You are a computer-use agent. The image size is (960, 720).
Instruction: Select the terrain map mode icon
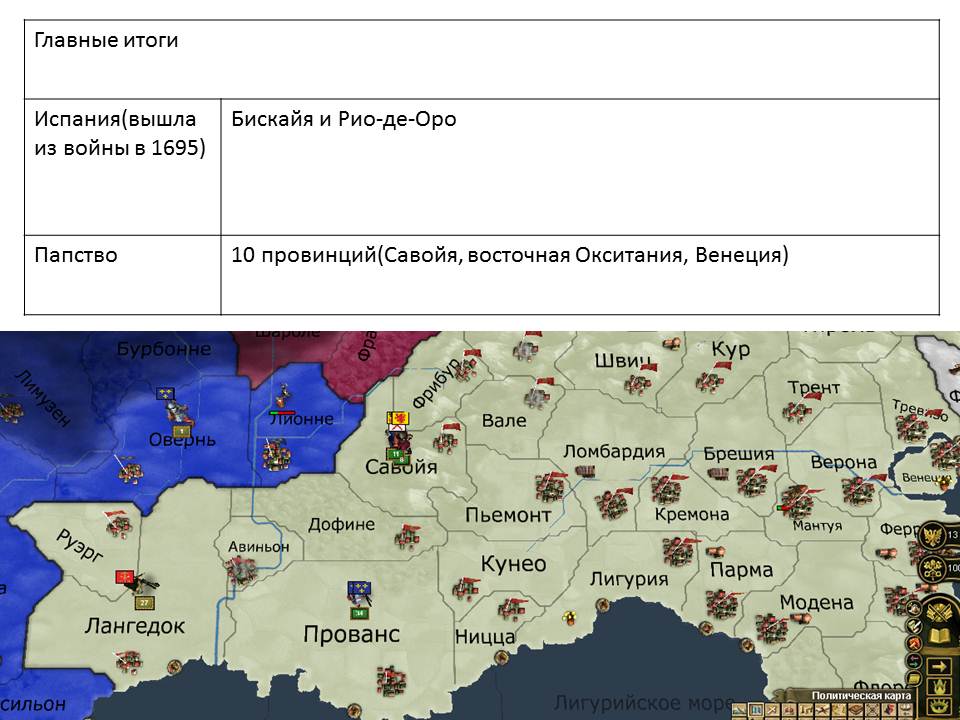click(739, 710)
